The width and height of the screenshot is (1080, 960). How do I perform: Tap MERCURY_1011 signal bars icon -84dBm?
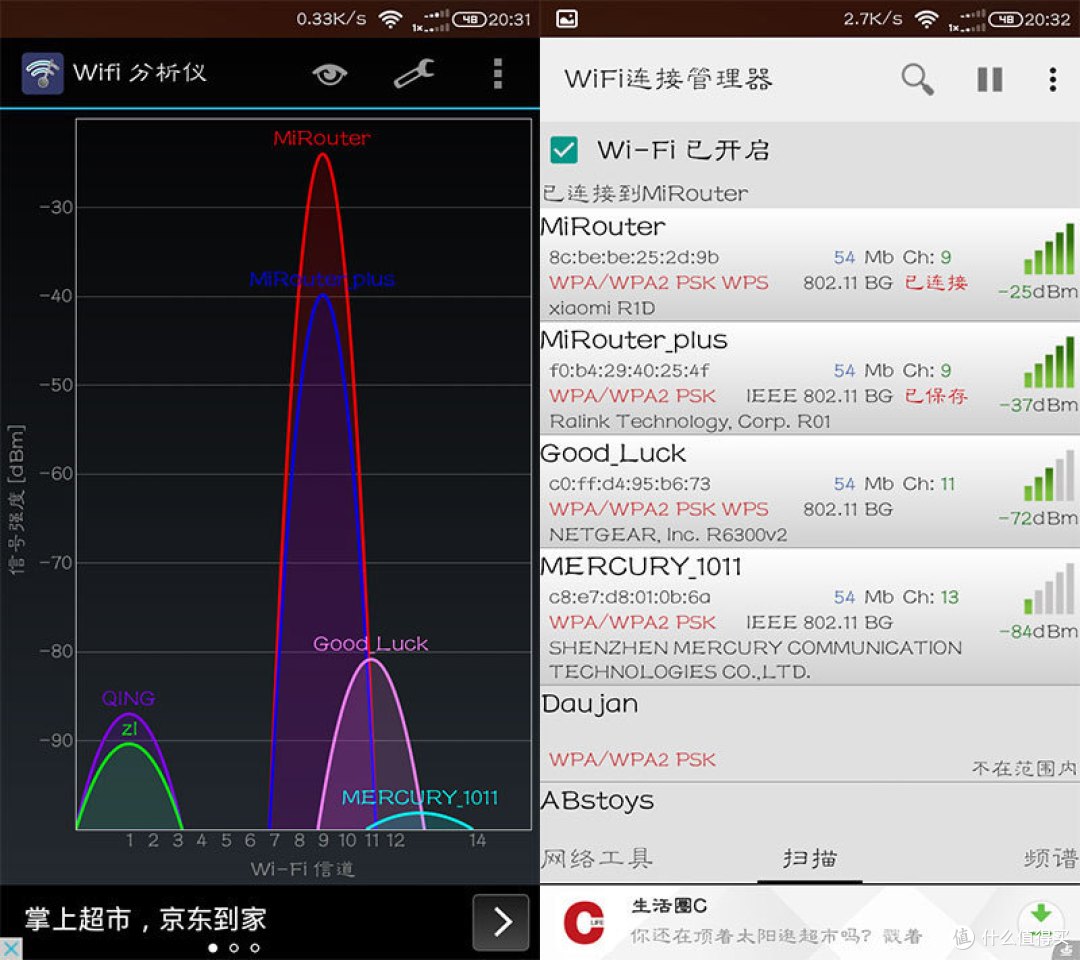tap(1048, 588)
